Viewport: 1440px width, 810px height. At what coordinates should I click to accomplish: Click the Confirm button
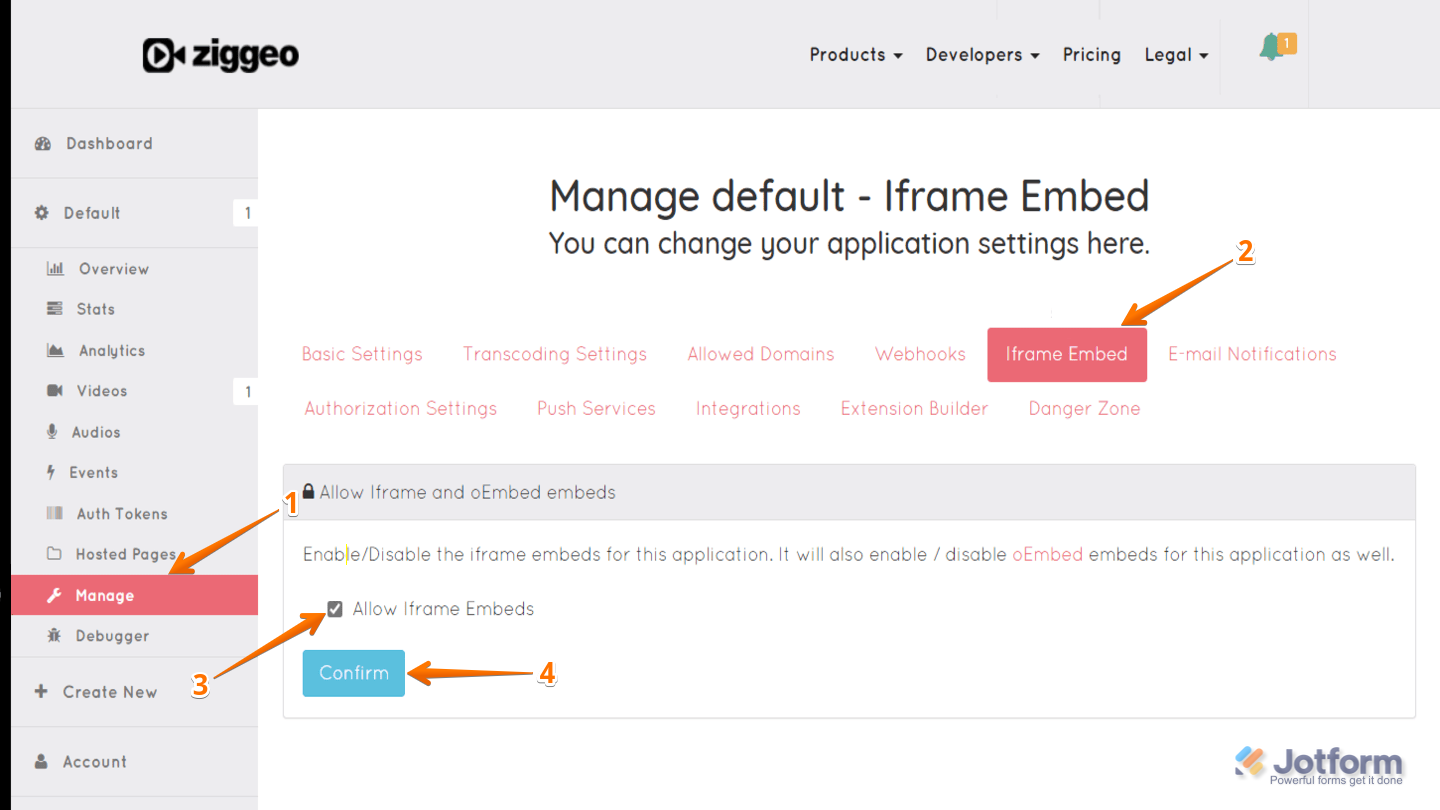click(x=353, y=673)
